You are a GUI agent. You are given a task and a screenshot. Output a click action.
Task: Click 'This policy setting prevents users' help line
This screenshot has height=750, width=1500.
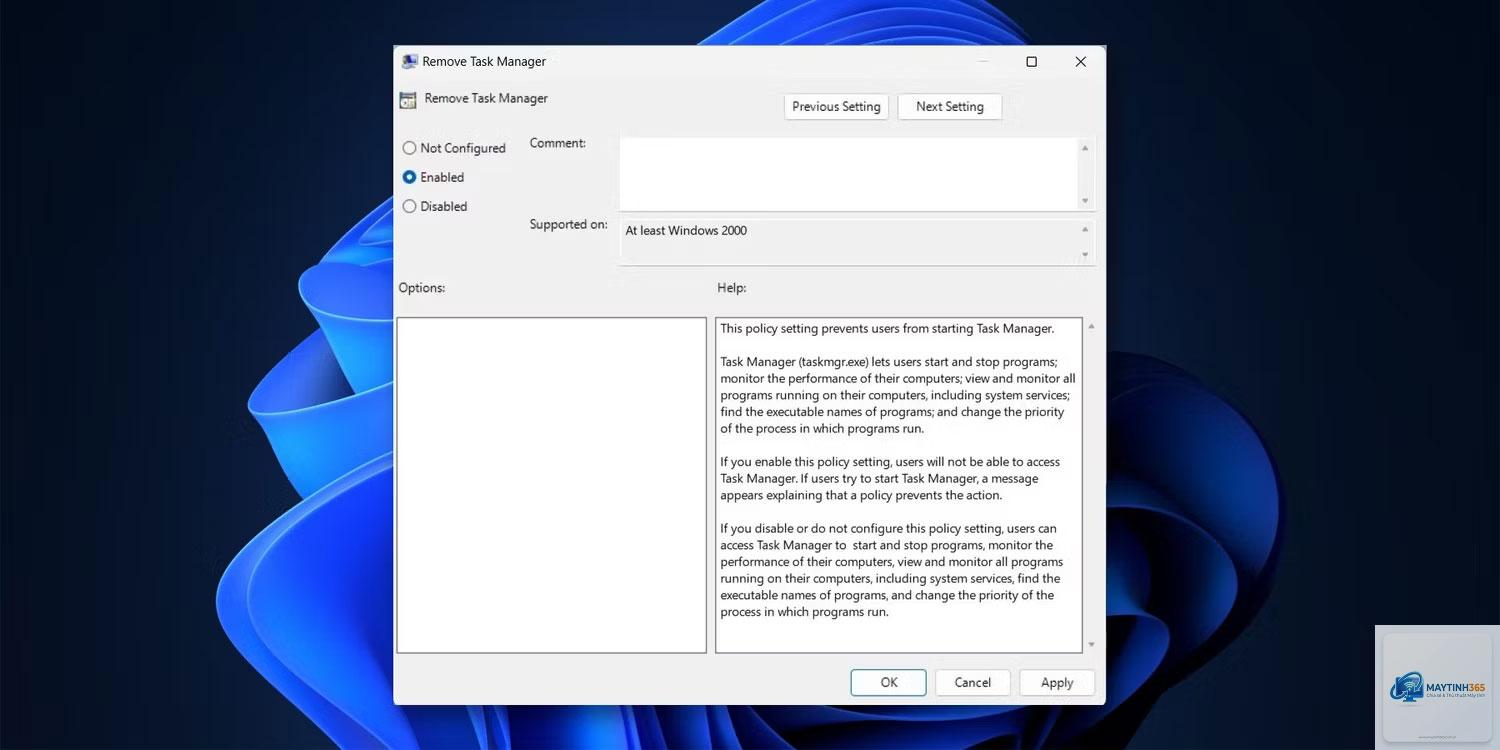(x=887, y=328)
